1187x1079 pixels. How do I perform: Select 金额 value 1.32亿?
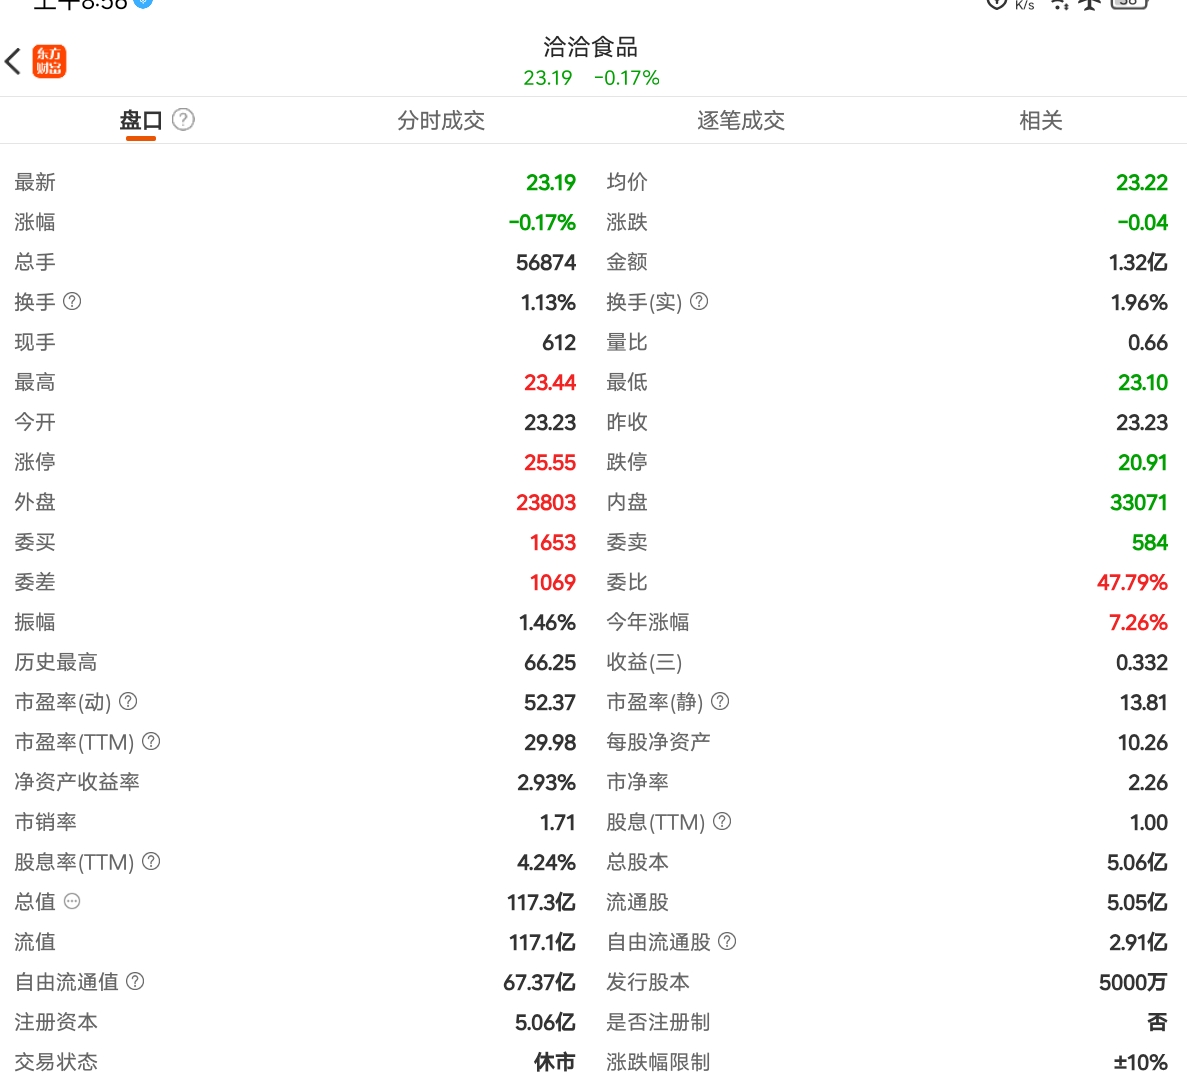coord(1138,263)
